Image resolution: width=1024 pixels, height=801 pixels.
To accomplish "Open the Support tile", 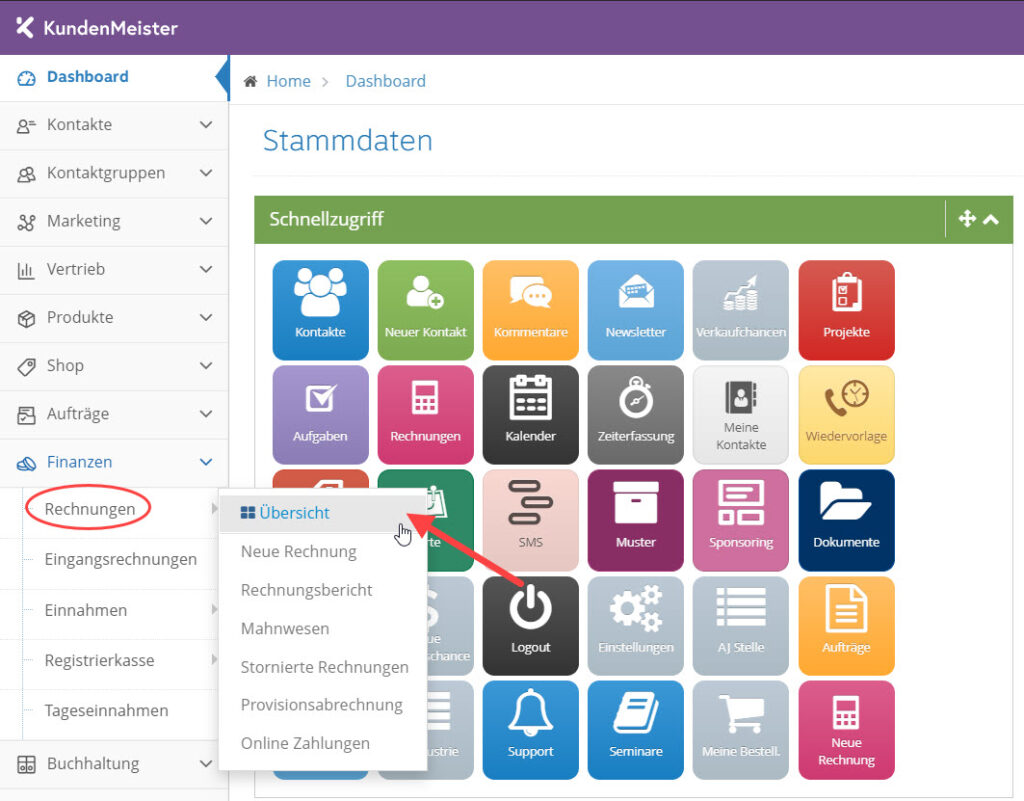I will click(x=530, y=730).
